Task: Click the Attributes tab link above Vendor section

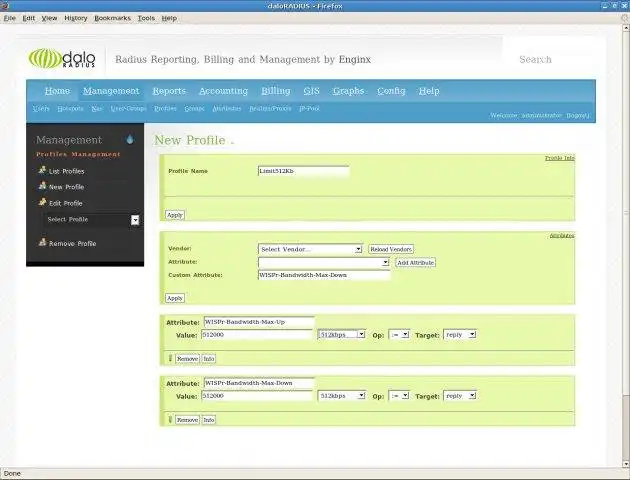Action: [562, 235]
